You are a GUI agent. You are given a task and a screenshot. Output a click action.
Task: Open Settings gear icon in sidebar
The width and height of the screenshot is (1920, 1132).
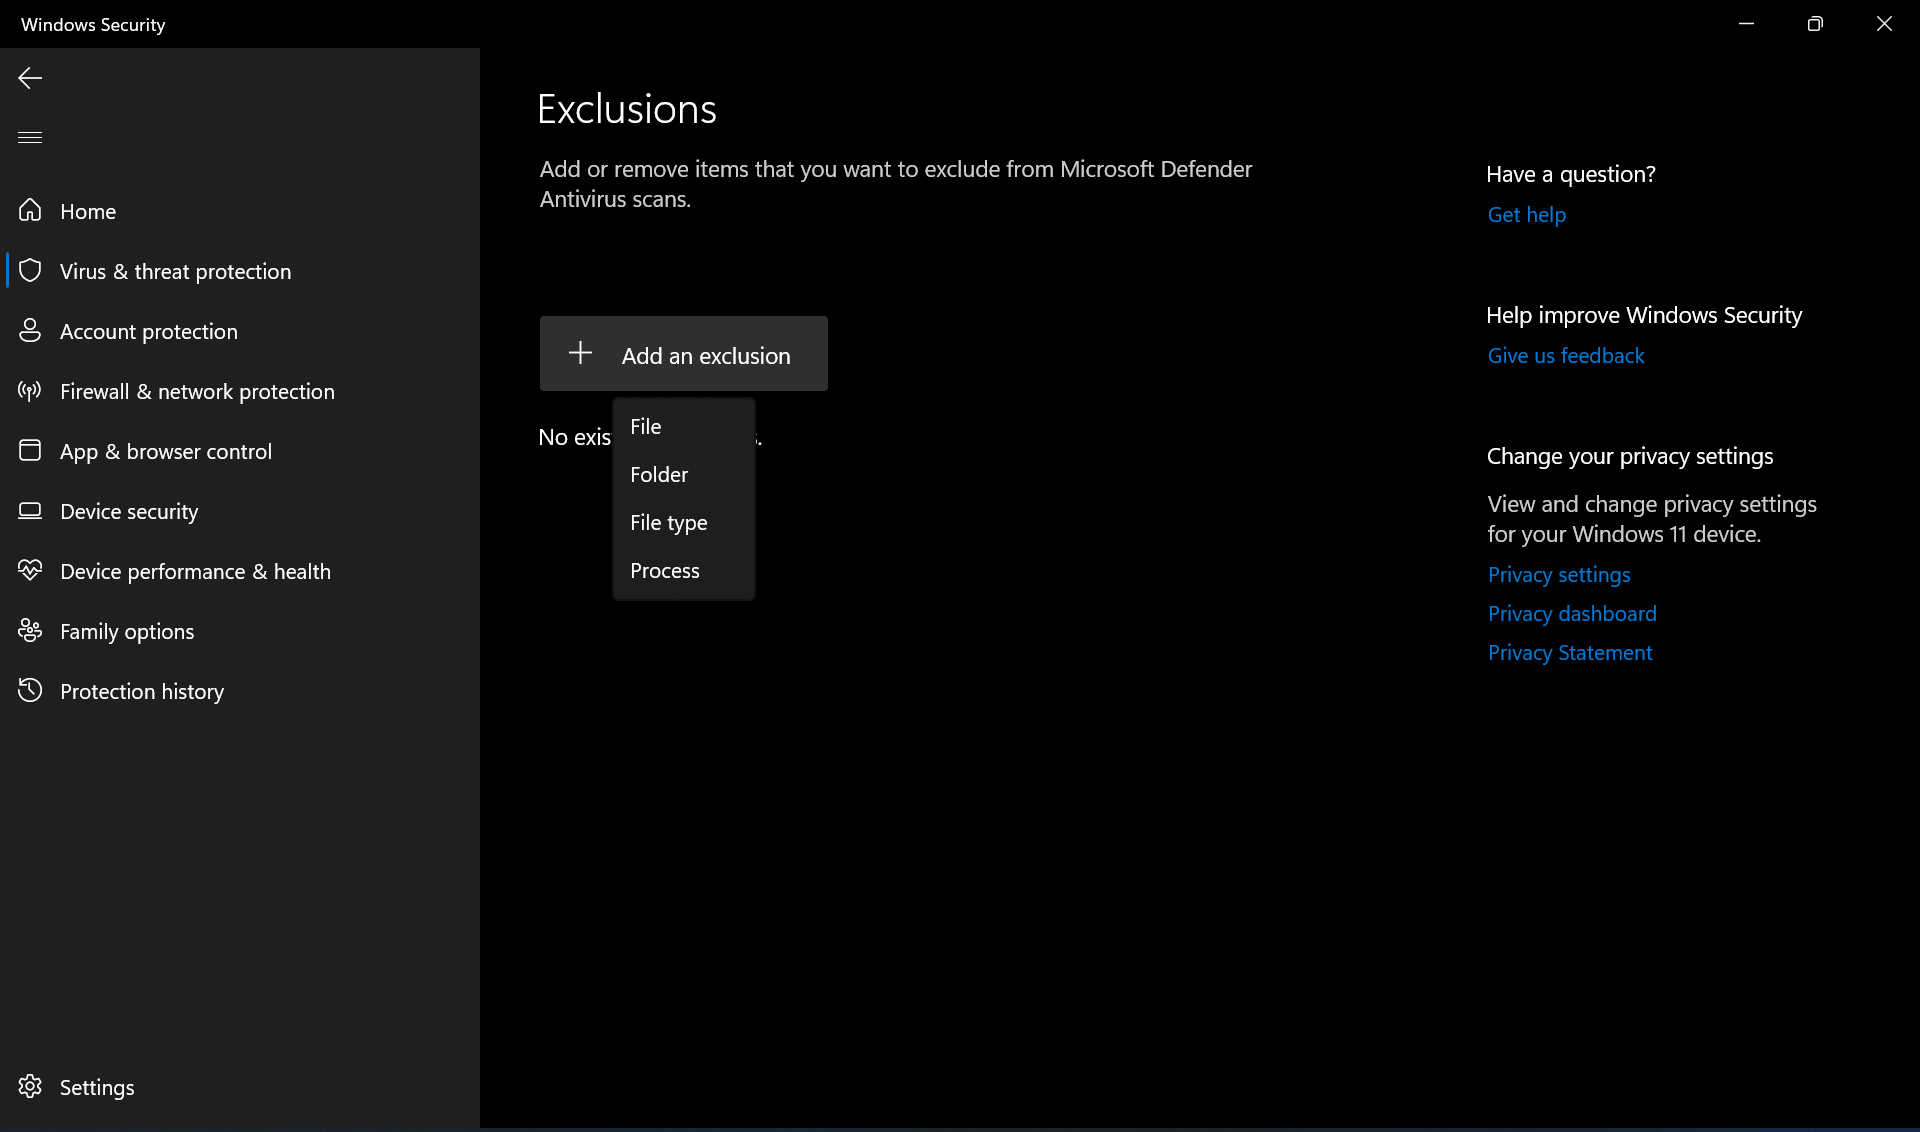point(30,1087)
